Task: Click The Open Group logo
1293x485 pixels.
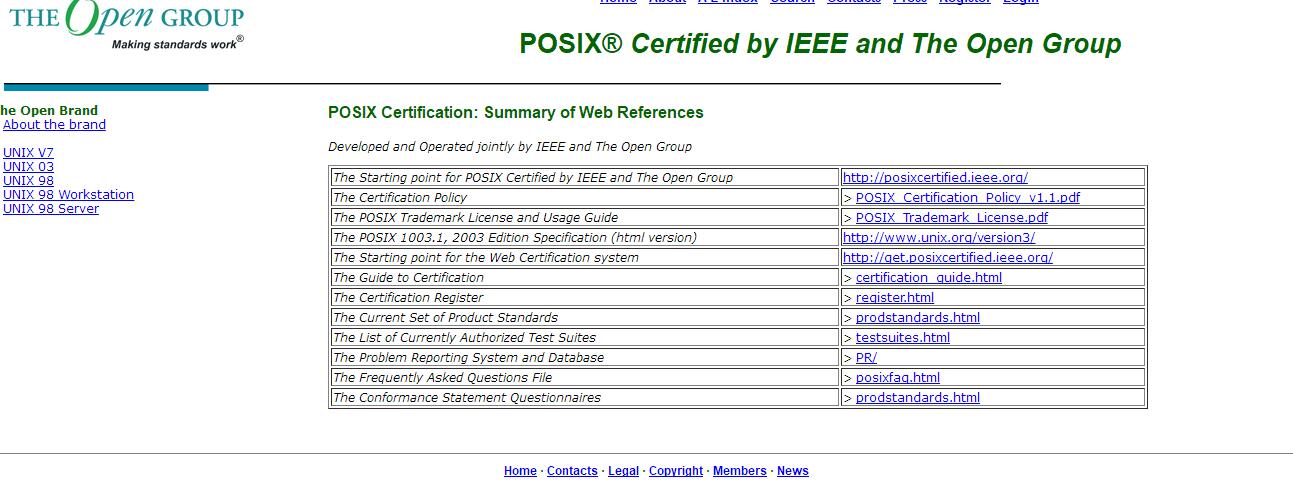Action: click(x=126, y=22)
